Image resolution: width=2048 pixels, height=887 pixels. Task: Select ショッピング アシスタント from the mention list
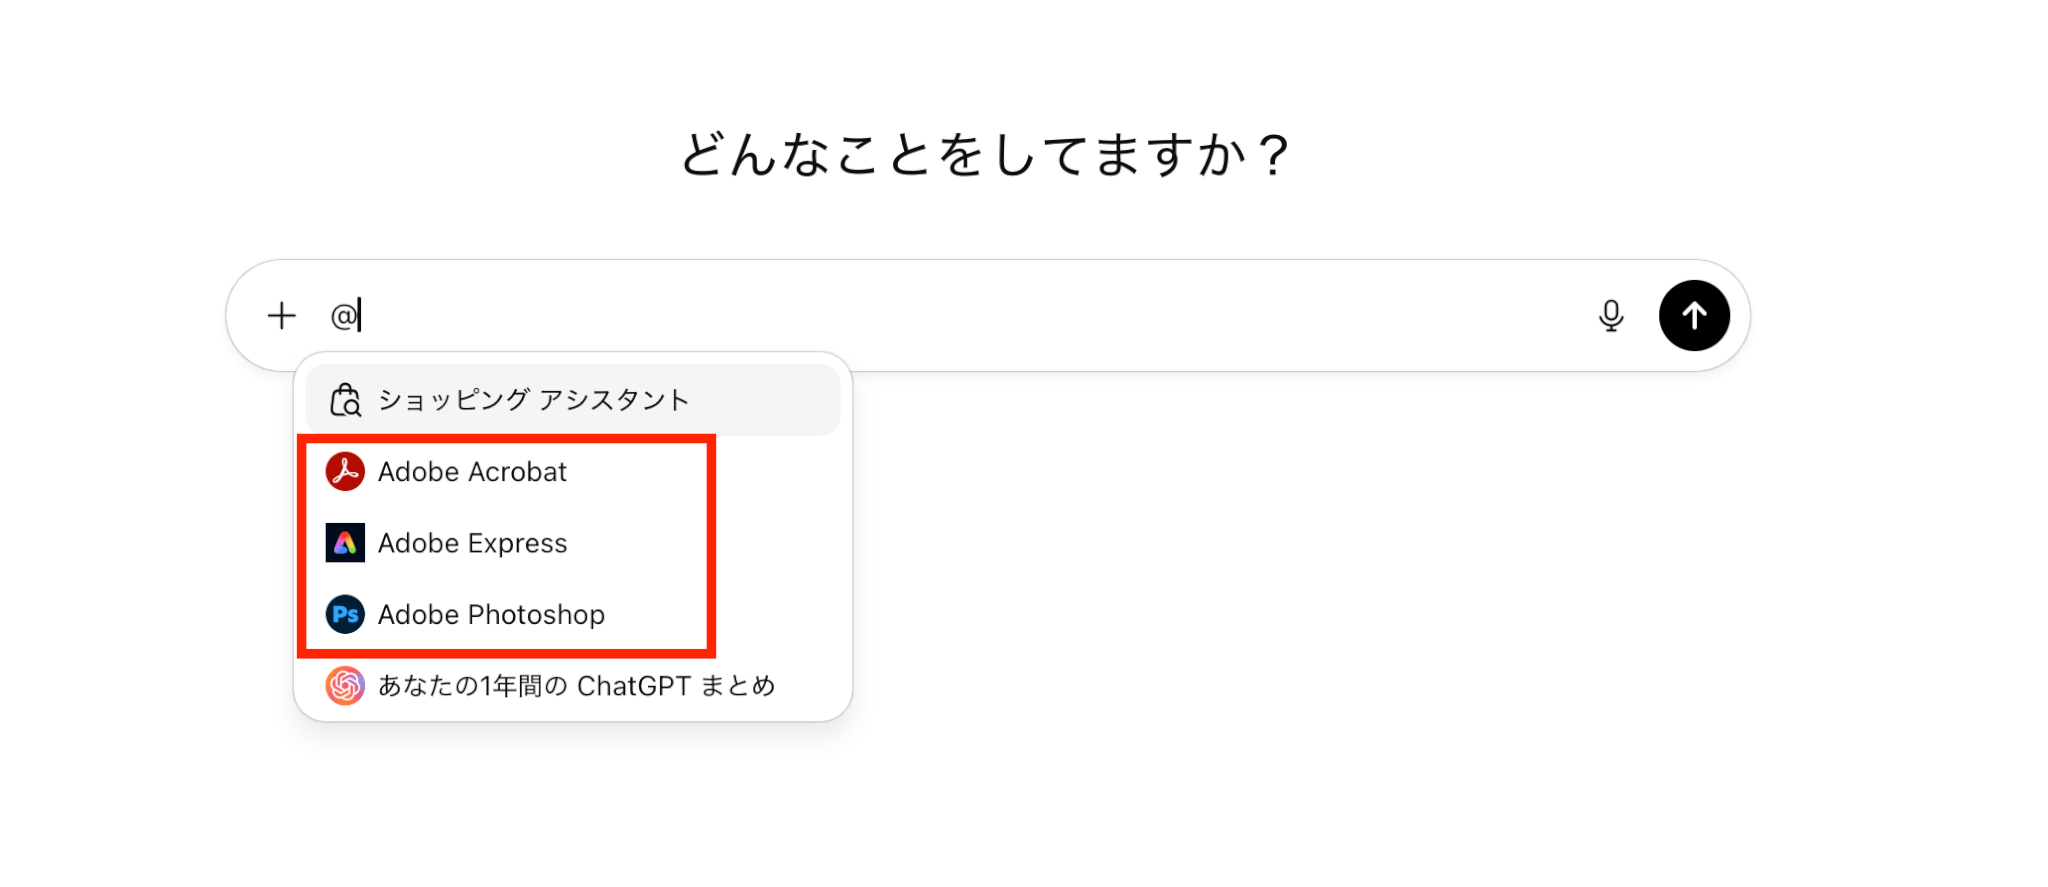click(533, 400)
